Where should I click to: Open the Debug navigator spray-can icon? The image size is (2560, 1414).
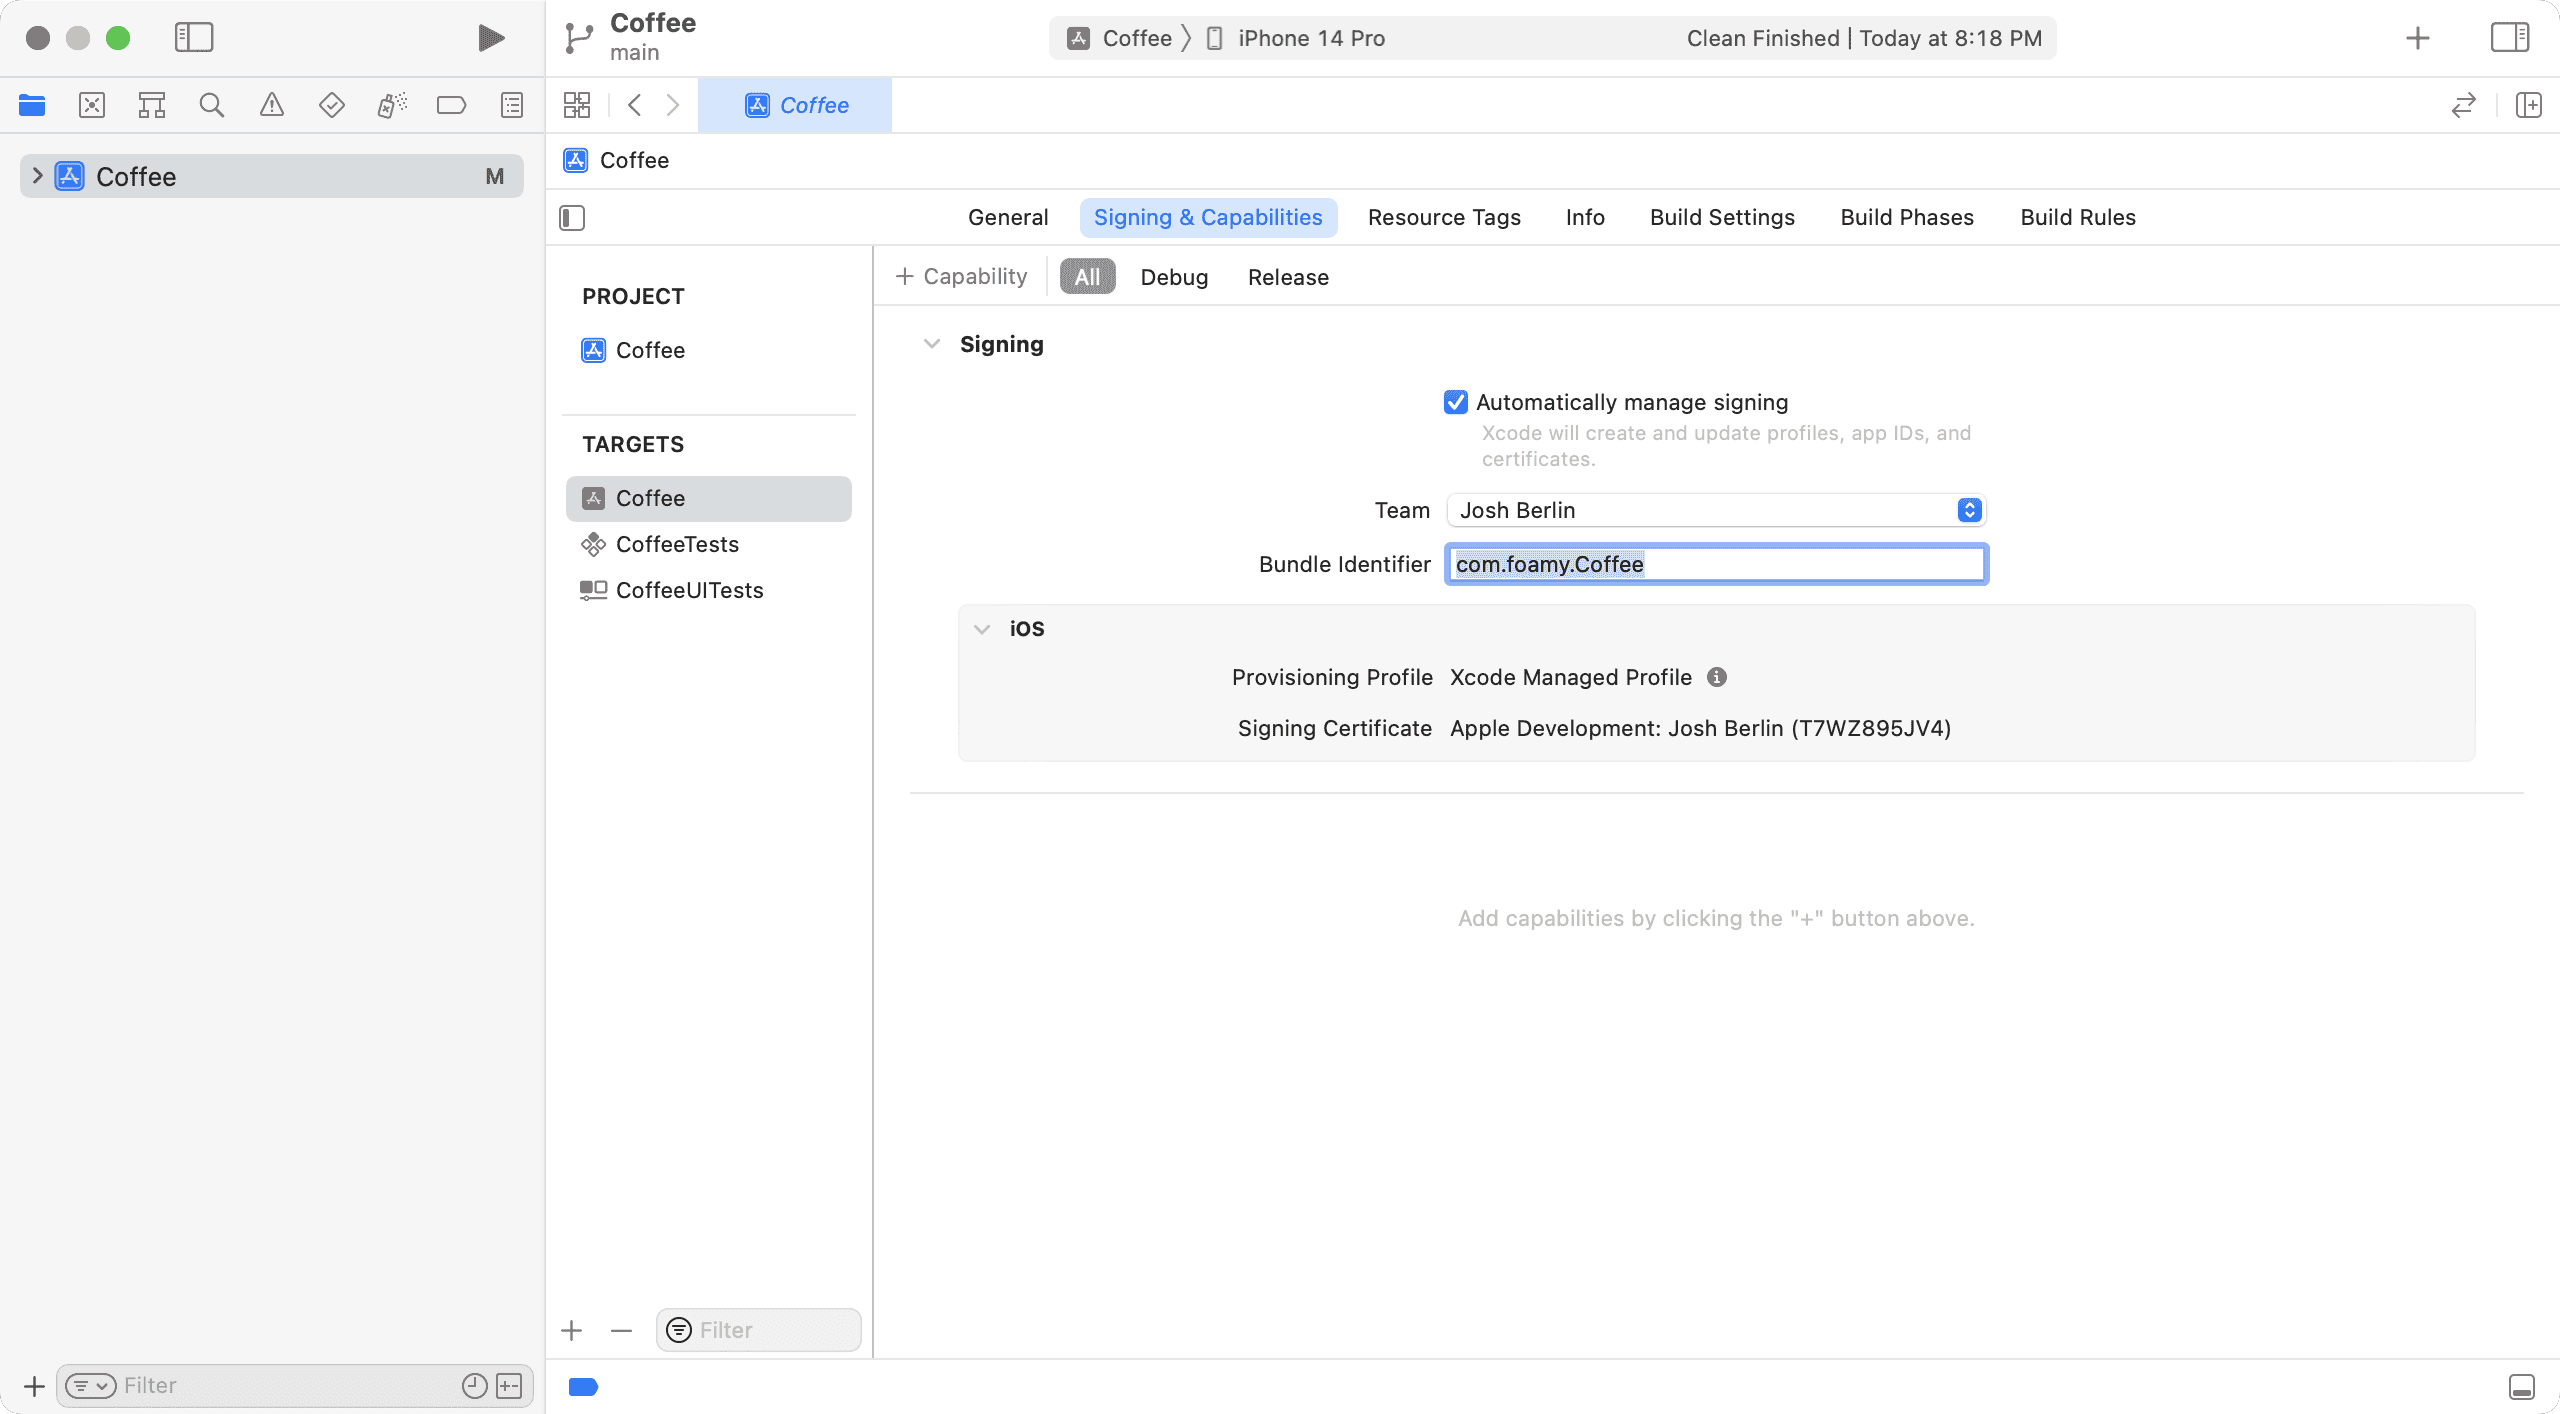391,104
